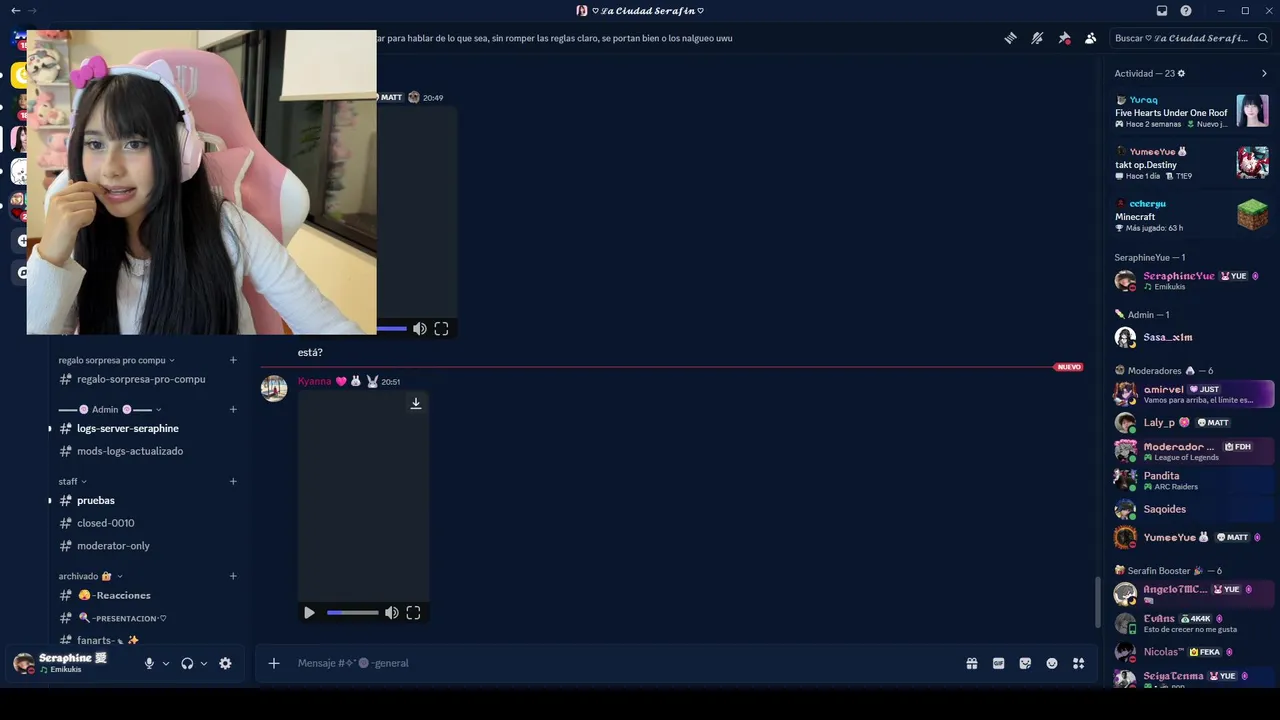
Task: Open Pandita member profile
Action: coord(1192,480)
